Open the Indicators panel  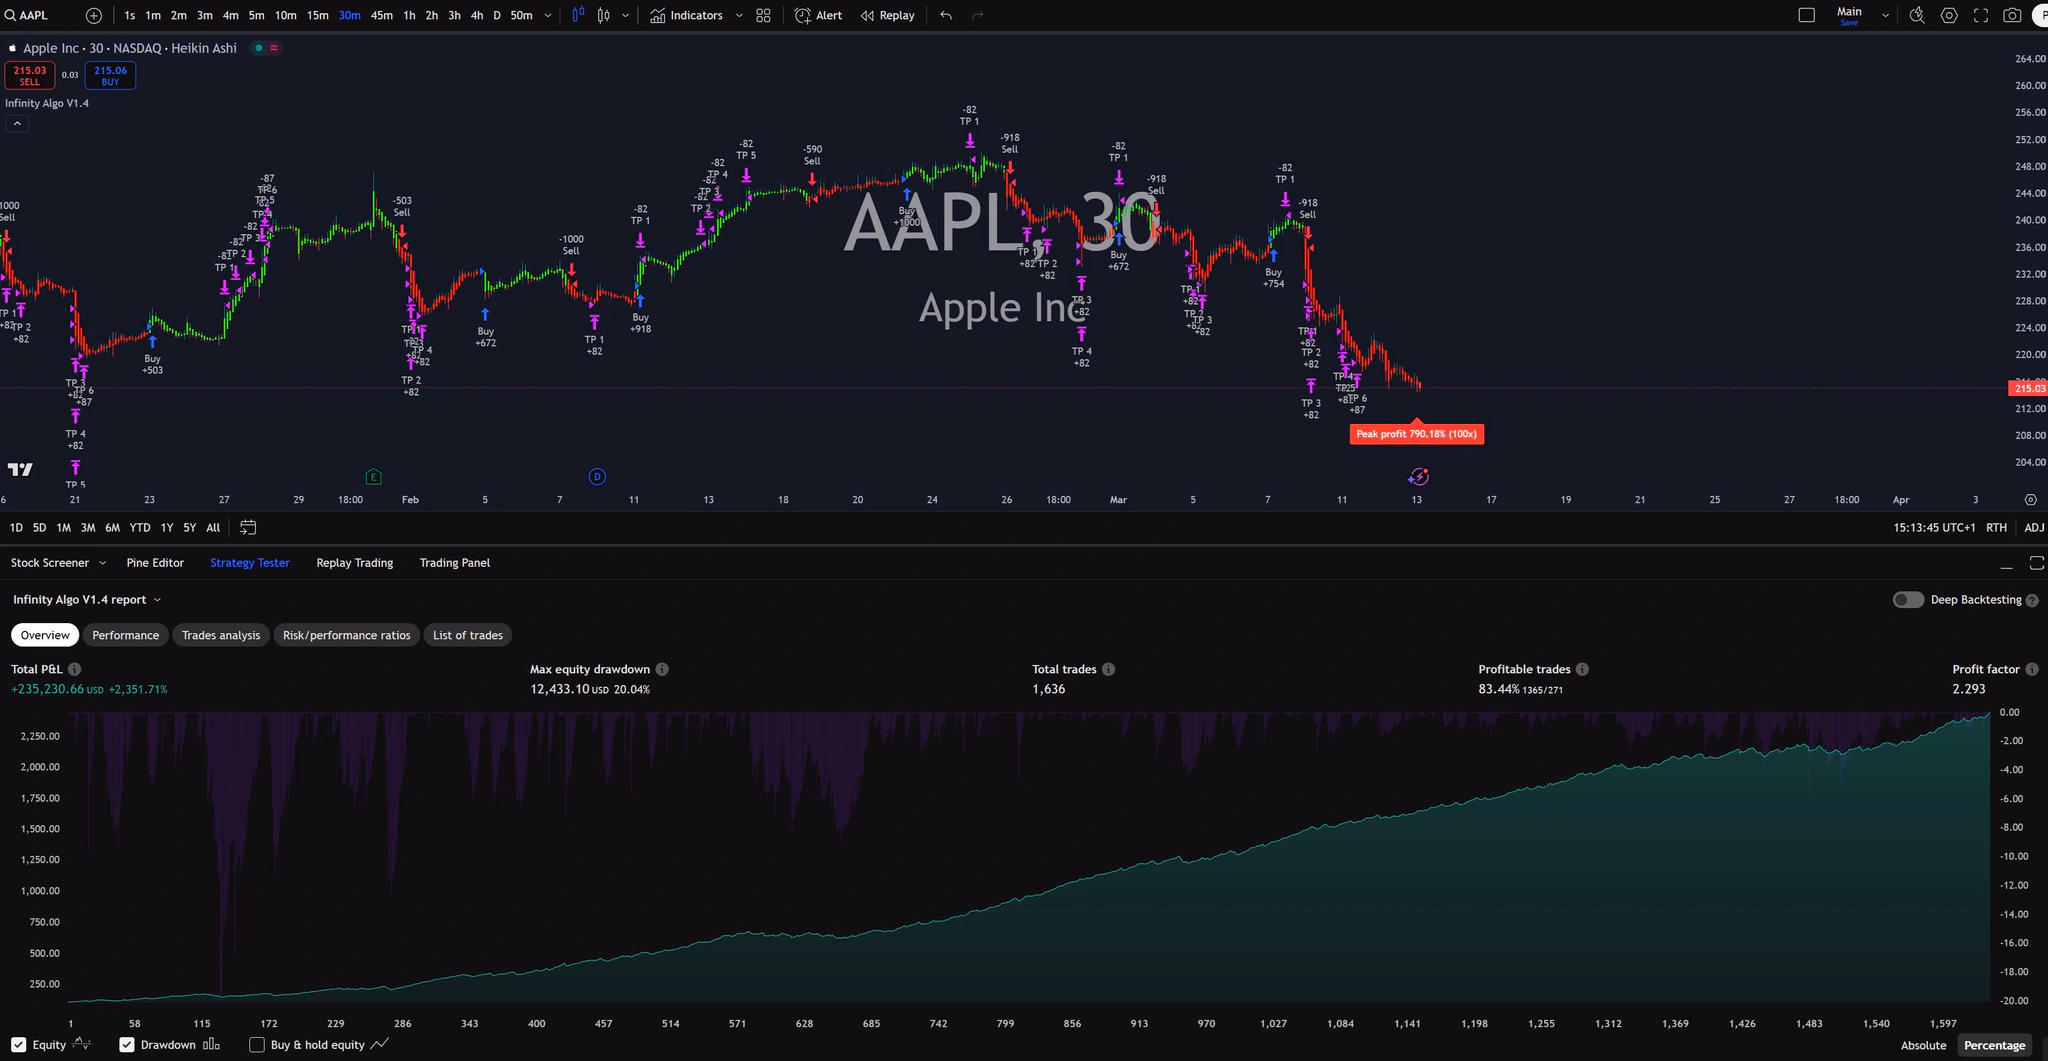pos(693,15)
